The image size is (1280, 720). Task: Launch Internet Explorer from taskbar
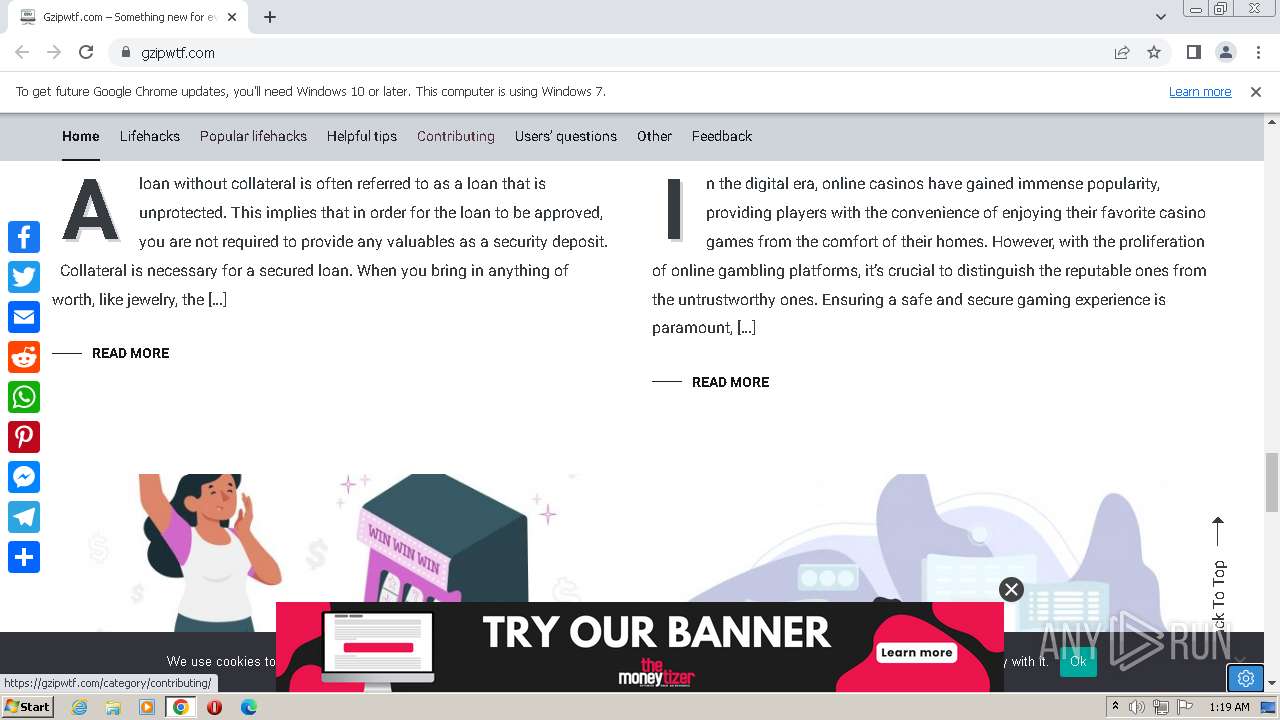point(79,707)
